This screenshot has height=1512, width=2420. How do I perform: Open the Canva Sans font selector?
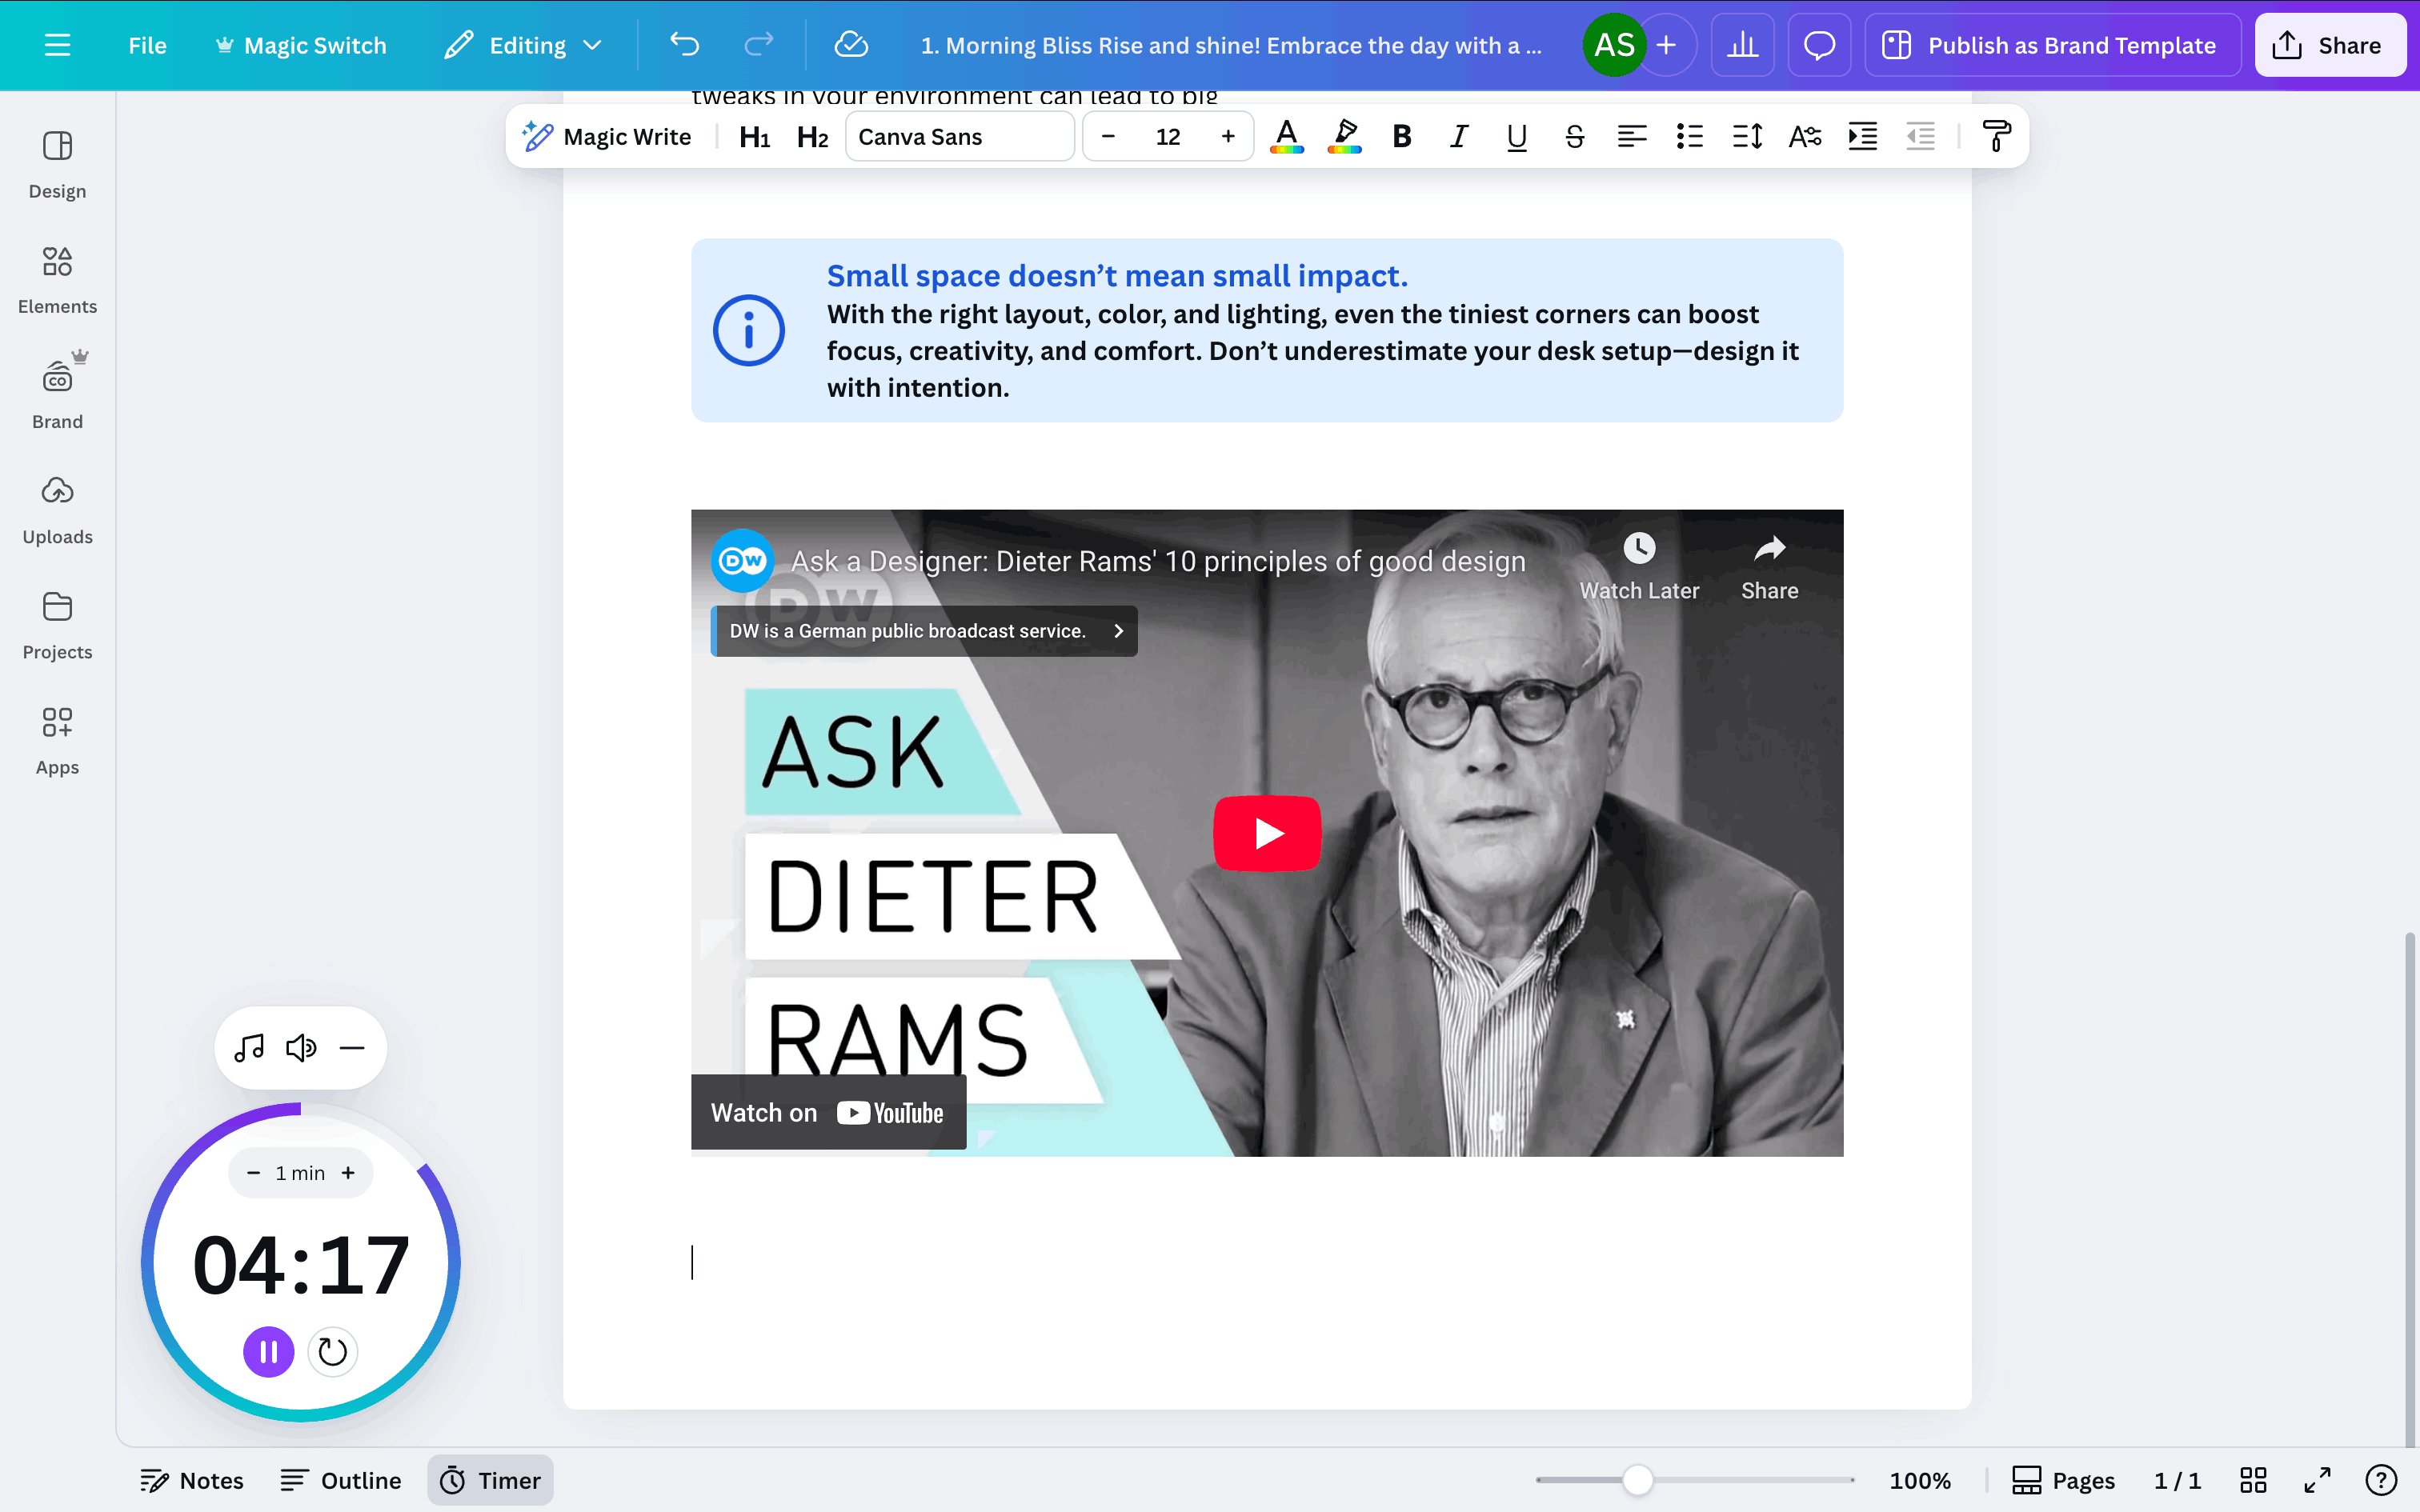[959, 137]
